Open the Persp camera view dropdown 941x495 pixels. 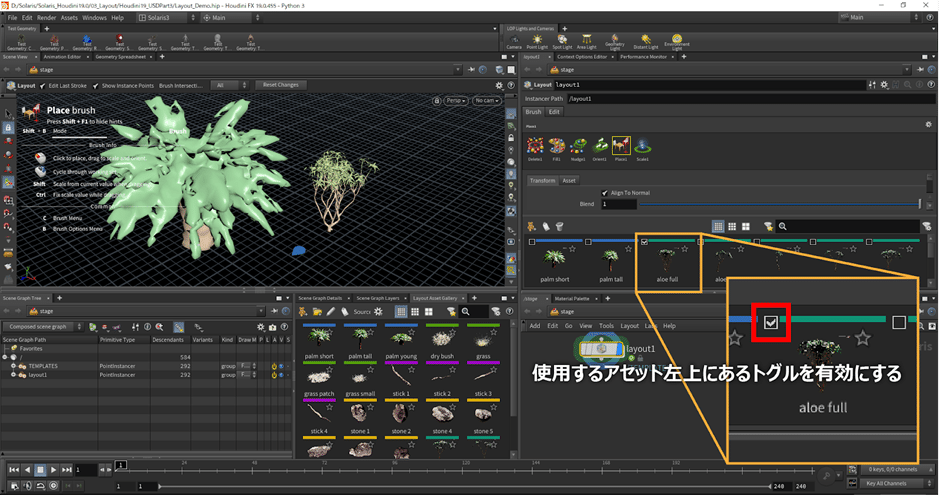pyautogui.click(x=455, y=101)
